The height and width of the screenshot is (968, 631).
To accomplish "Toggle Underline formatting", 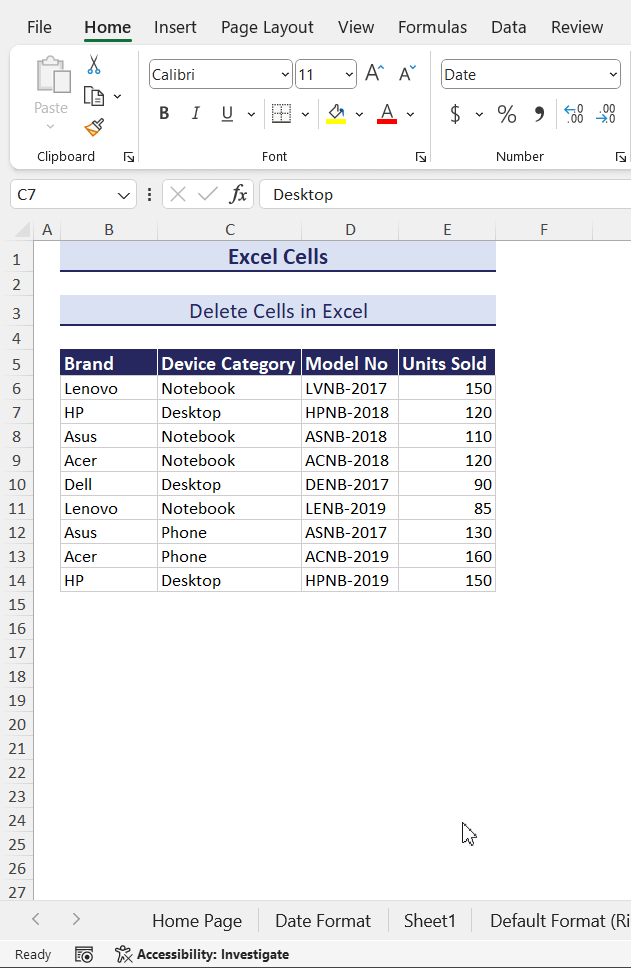I will [227, 114].
